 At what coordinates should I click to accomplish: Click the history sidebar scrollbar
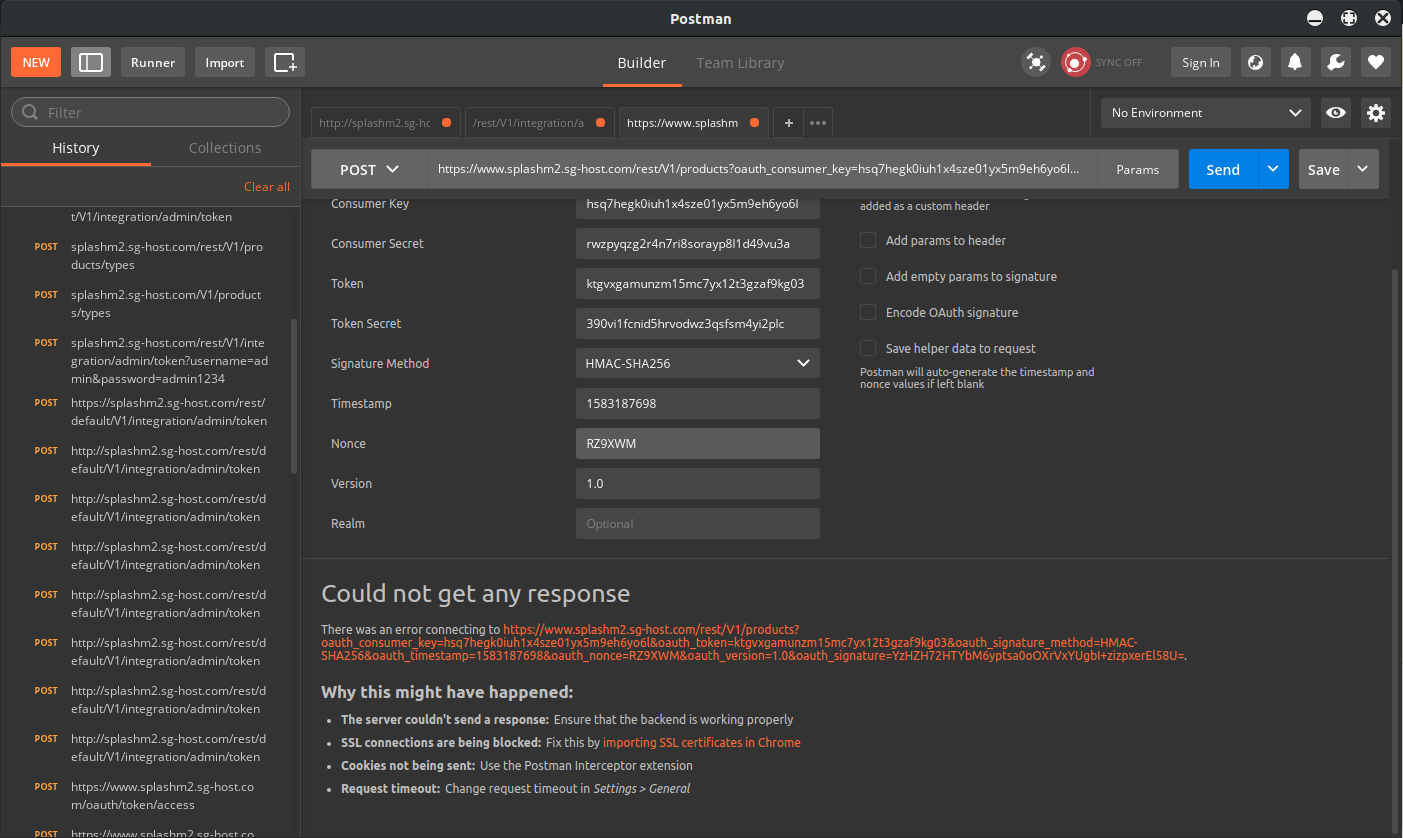pyautogui.click(x=294, y=396)
